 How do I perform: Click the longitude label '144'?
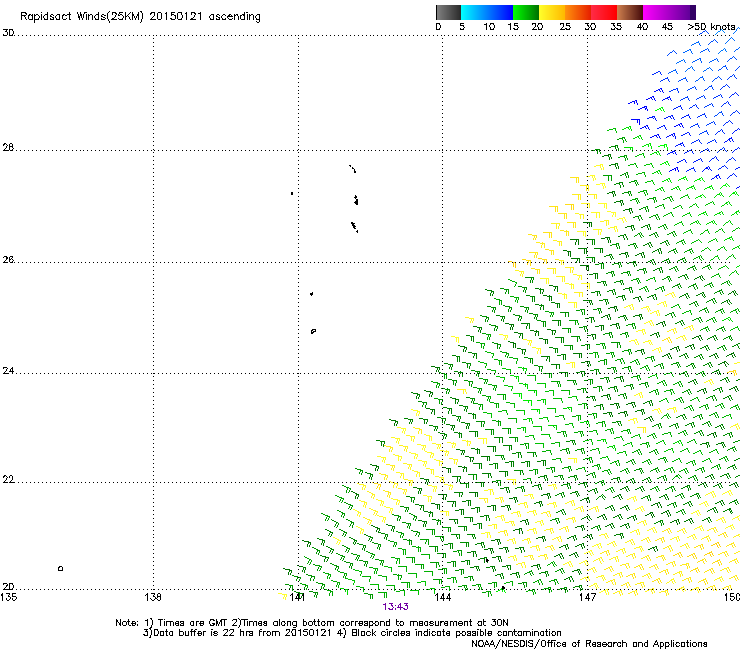click(x=442, y=597)
